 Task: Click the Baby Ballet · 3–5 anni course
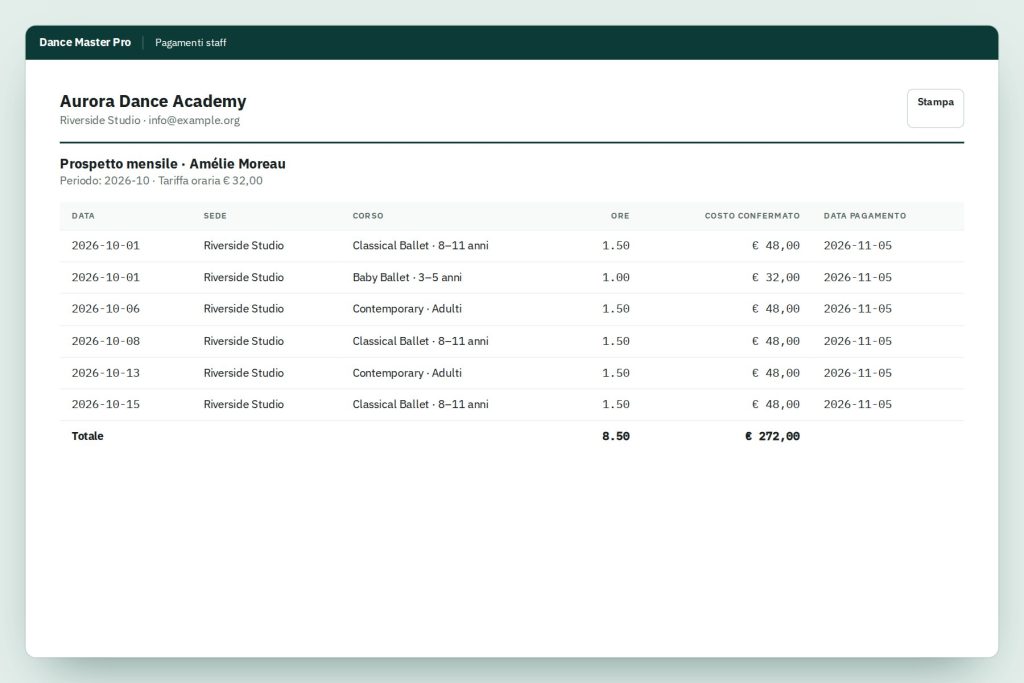tap(407, 278)
